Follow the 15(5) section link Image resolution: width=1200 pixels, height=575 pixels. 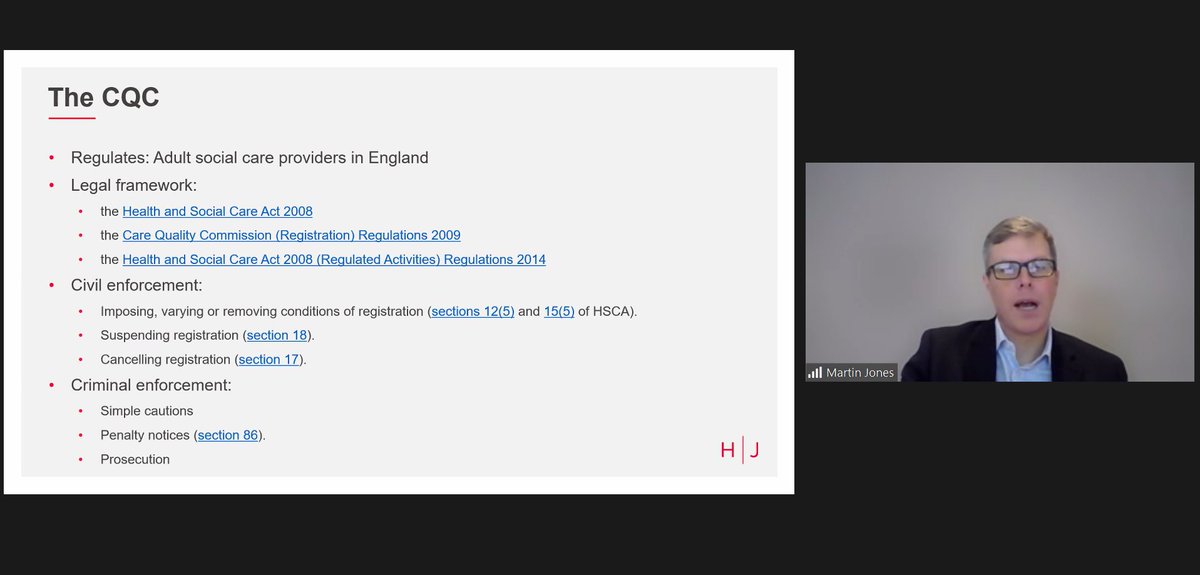coord(559,311)
